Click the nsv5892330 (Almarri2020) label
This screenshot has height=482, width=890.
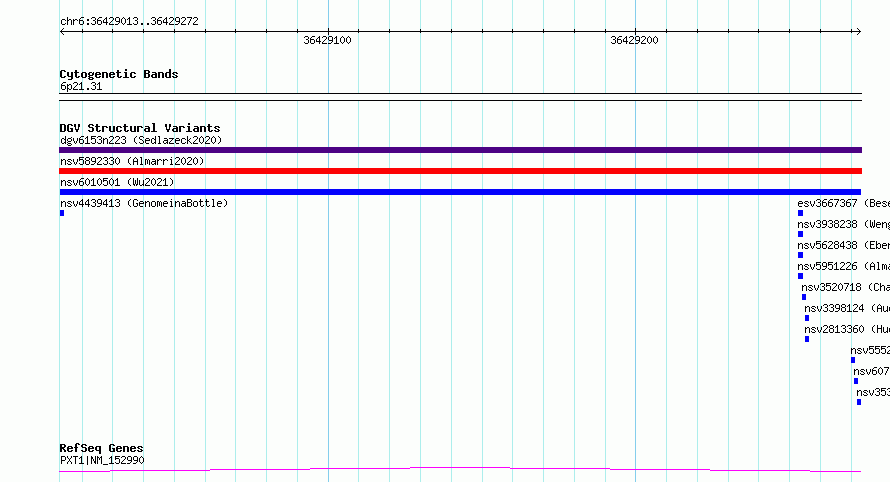[132, 161]
